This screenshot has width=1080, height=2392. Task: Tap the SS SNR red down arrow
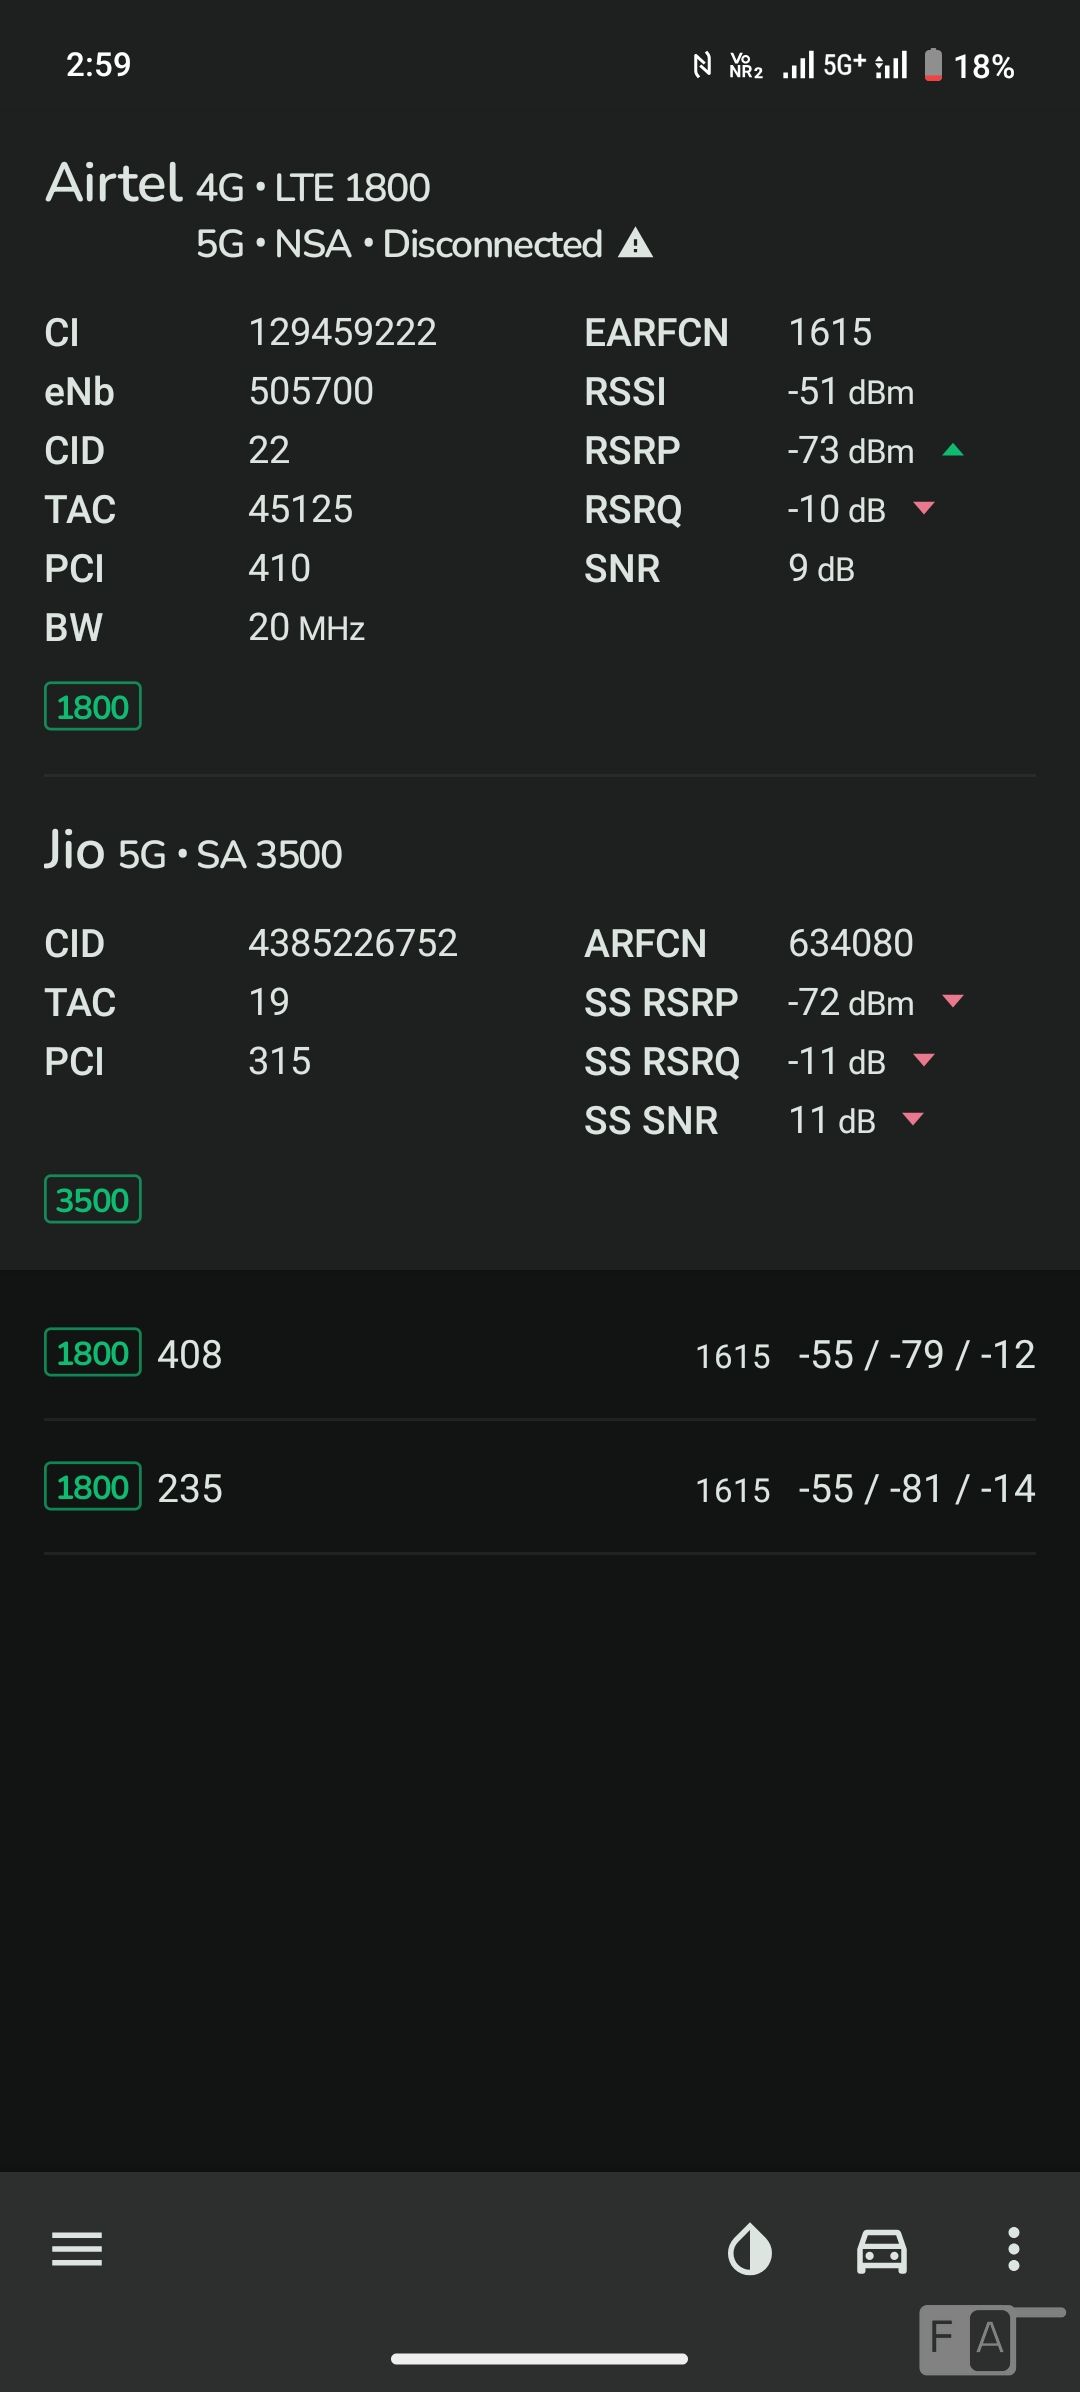912,1119
